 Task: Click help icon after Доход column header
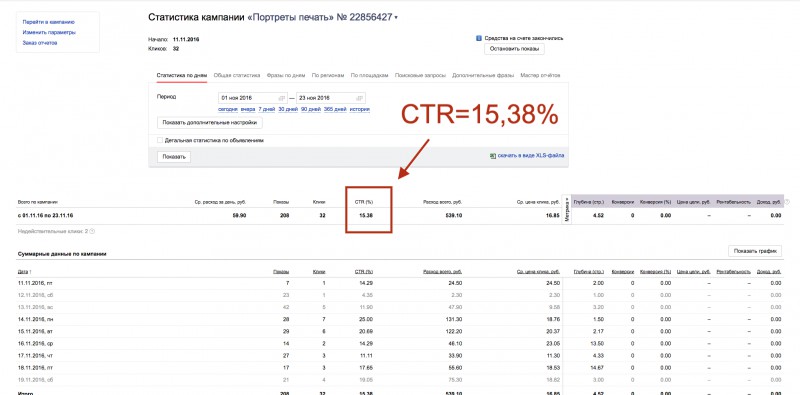787,202
